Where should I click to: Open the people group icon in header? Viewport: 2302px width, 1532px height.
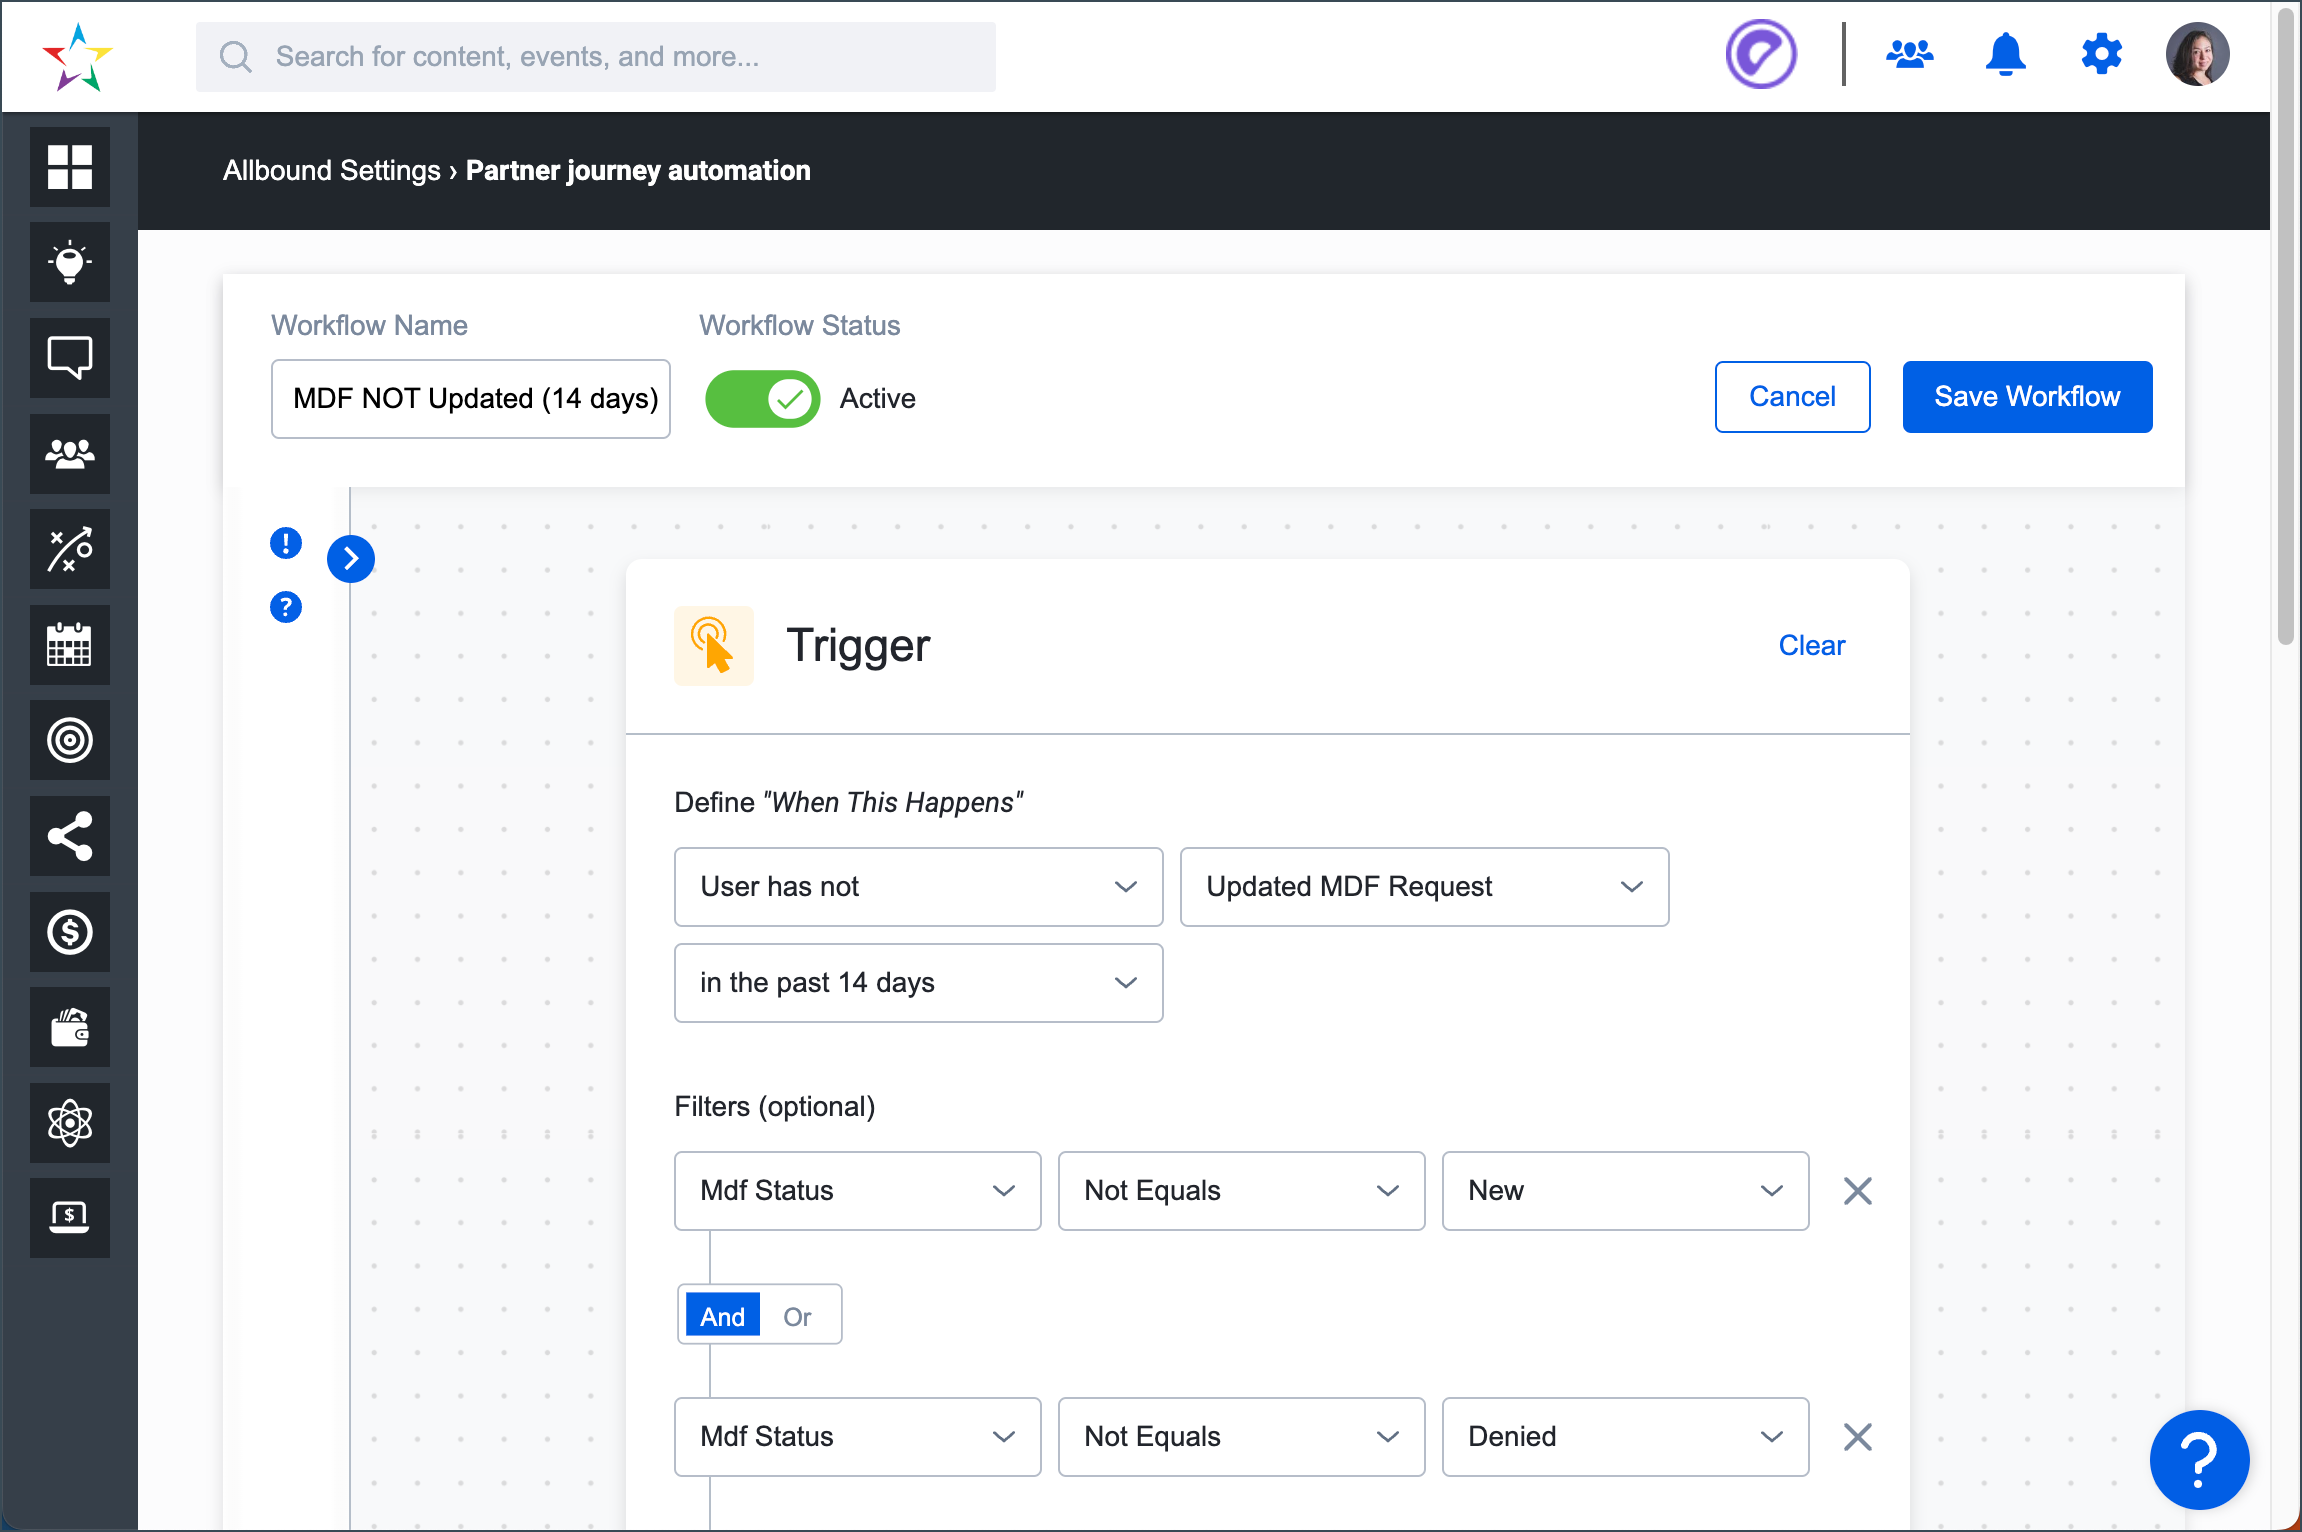tap(1909, 55)
